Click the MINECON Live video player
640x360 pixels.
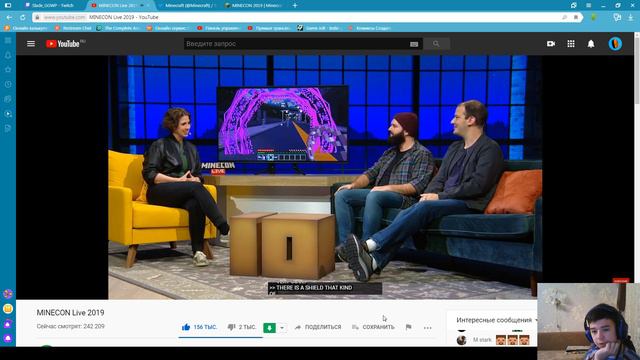(325, 177)
